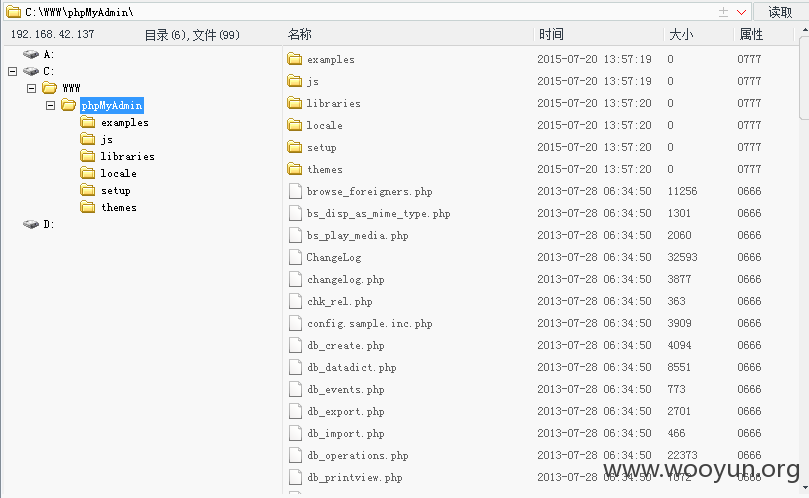Click the phpMyAdmin folder icon in tree
Screen dimensions: 809x498
coord(69,105)
